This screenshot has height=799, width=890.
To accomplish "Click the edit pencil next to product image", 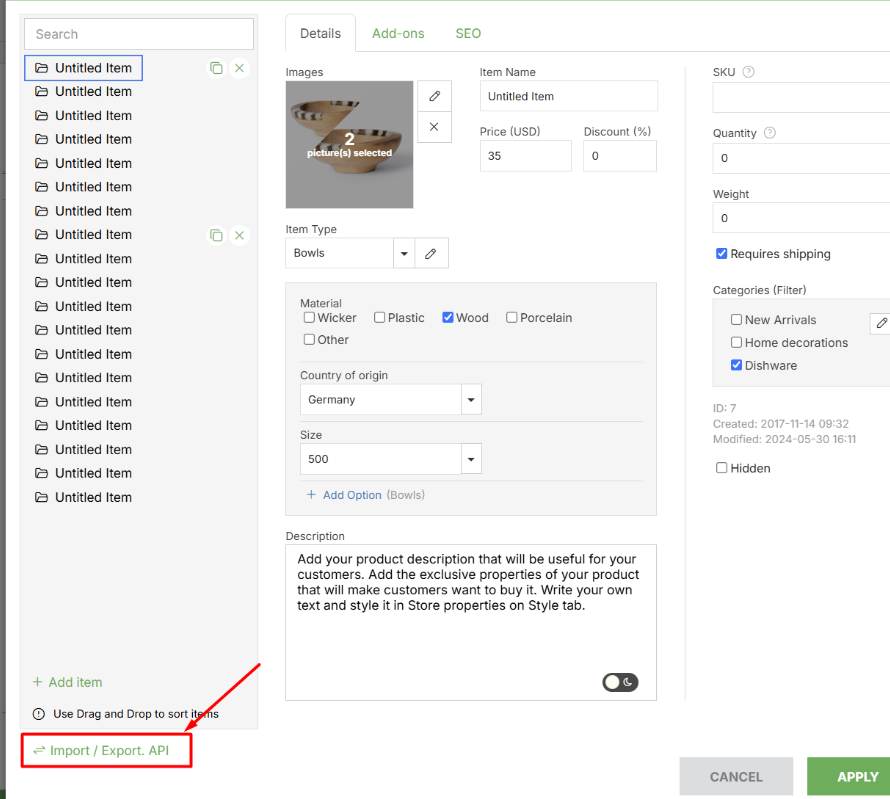I will click(x=434, y=96).
